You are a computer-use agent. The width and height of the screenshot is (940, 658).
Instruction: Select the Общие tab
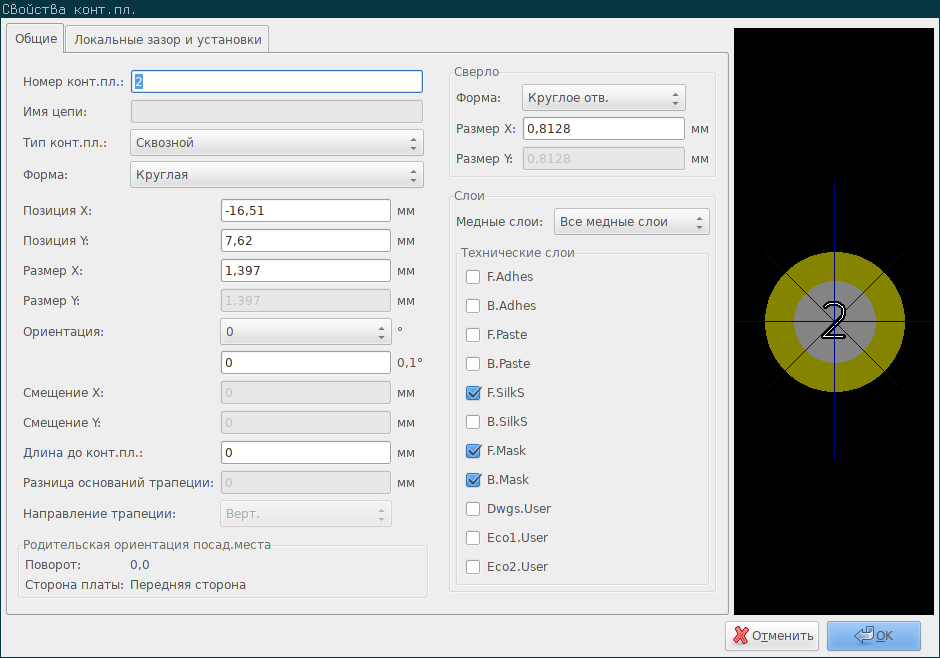(x=36, y=38)
